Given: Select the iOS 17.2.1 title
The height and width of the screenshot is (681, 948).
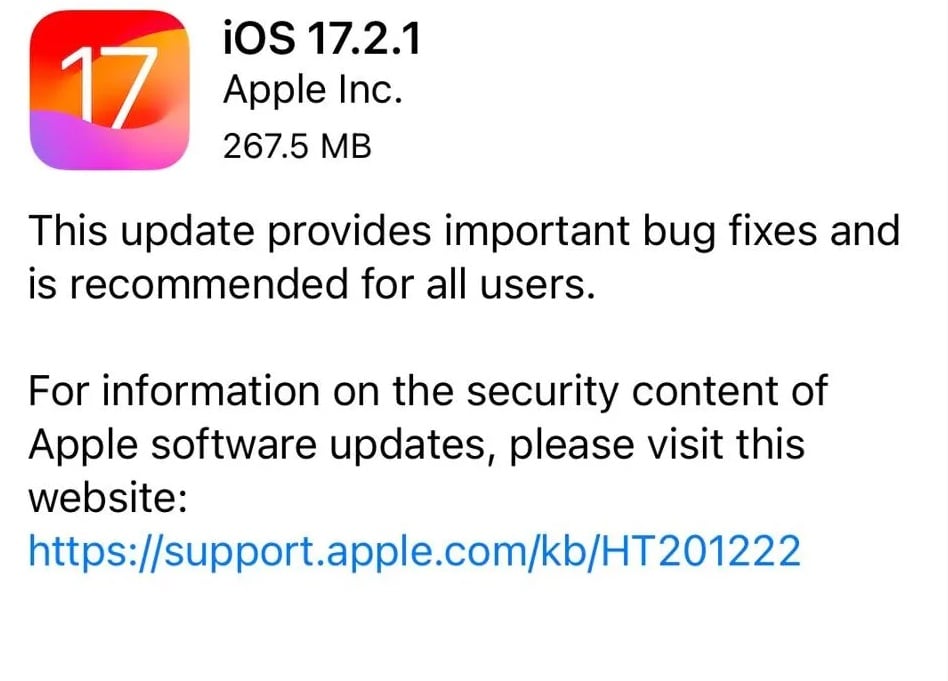Looking at the screenshot, I should coord(321,37).
